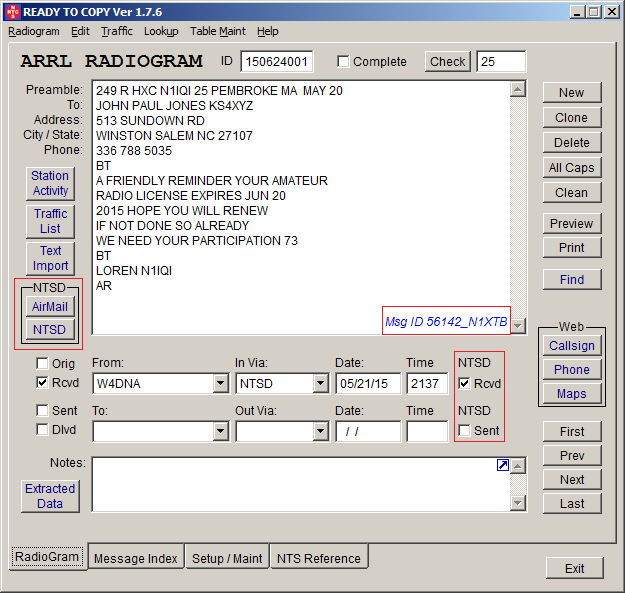Click the Check button
Image resolution: width=625 pixels, height=593 pixels.
[448, 62]
